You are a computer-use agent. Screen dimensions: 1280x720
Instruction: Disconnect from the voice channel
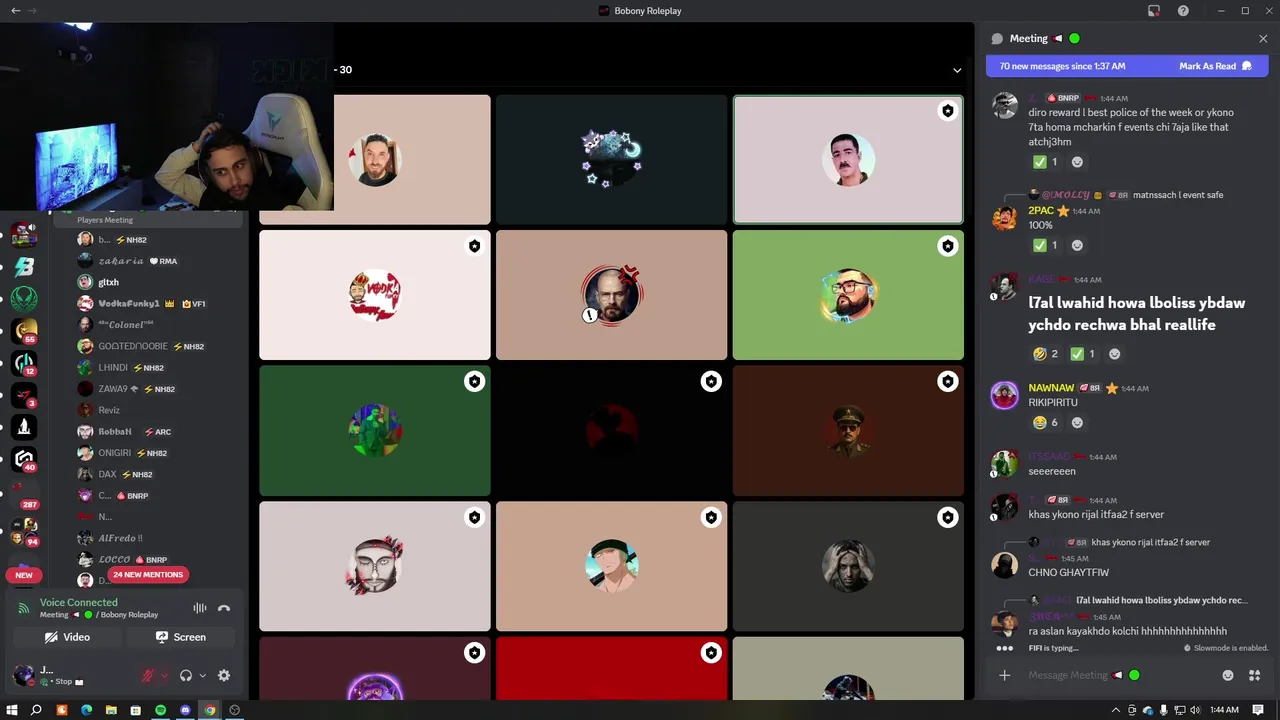(x=224, y=608)
